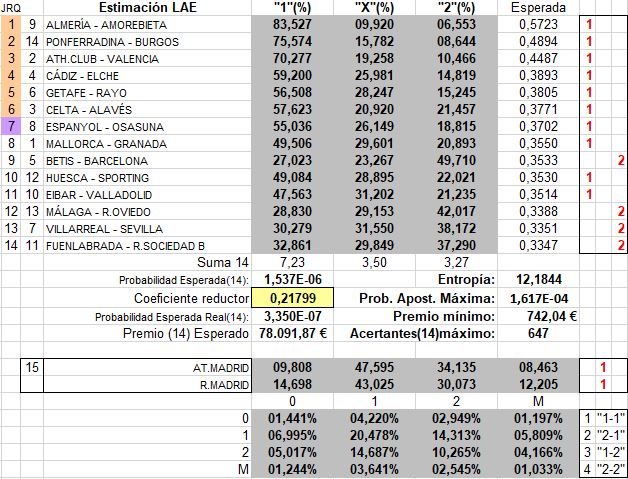Click the 3,50 sum value
Screen dimensions: 628x479
[374, 262]
